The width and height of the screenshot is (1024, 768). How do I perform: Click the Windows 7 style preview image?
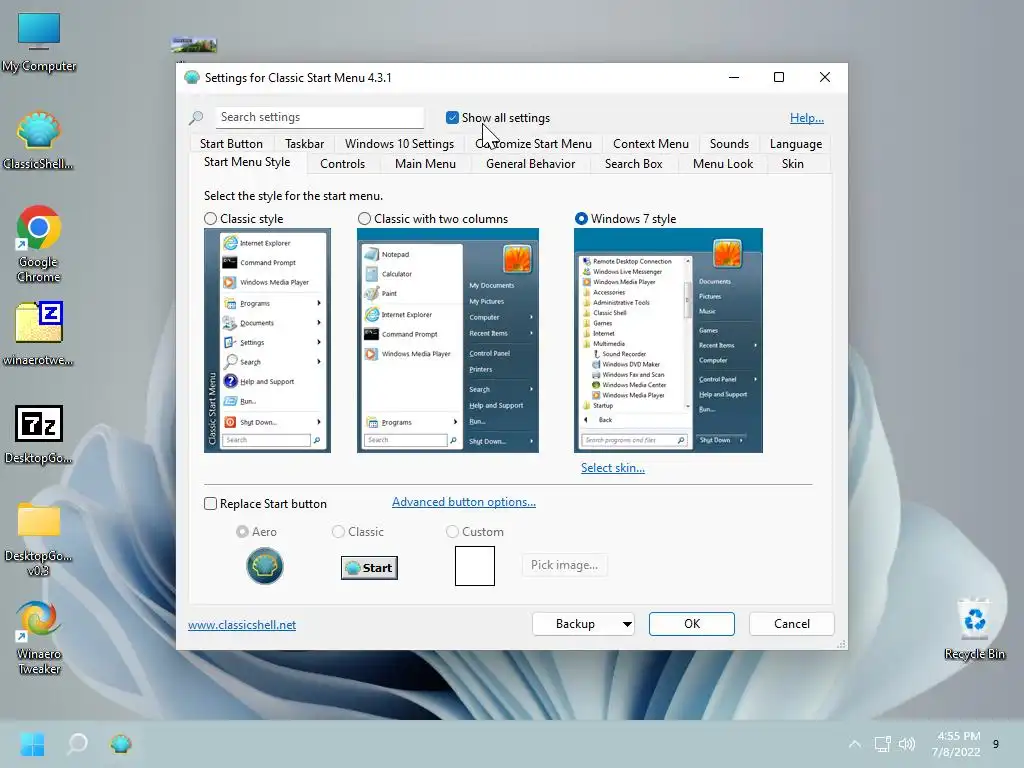[668, 340]
